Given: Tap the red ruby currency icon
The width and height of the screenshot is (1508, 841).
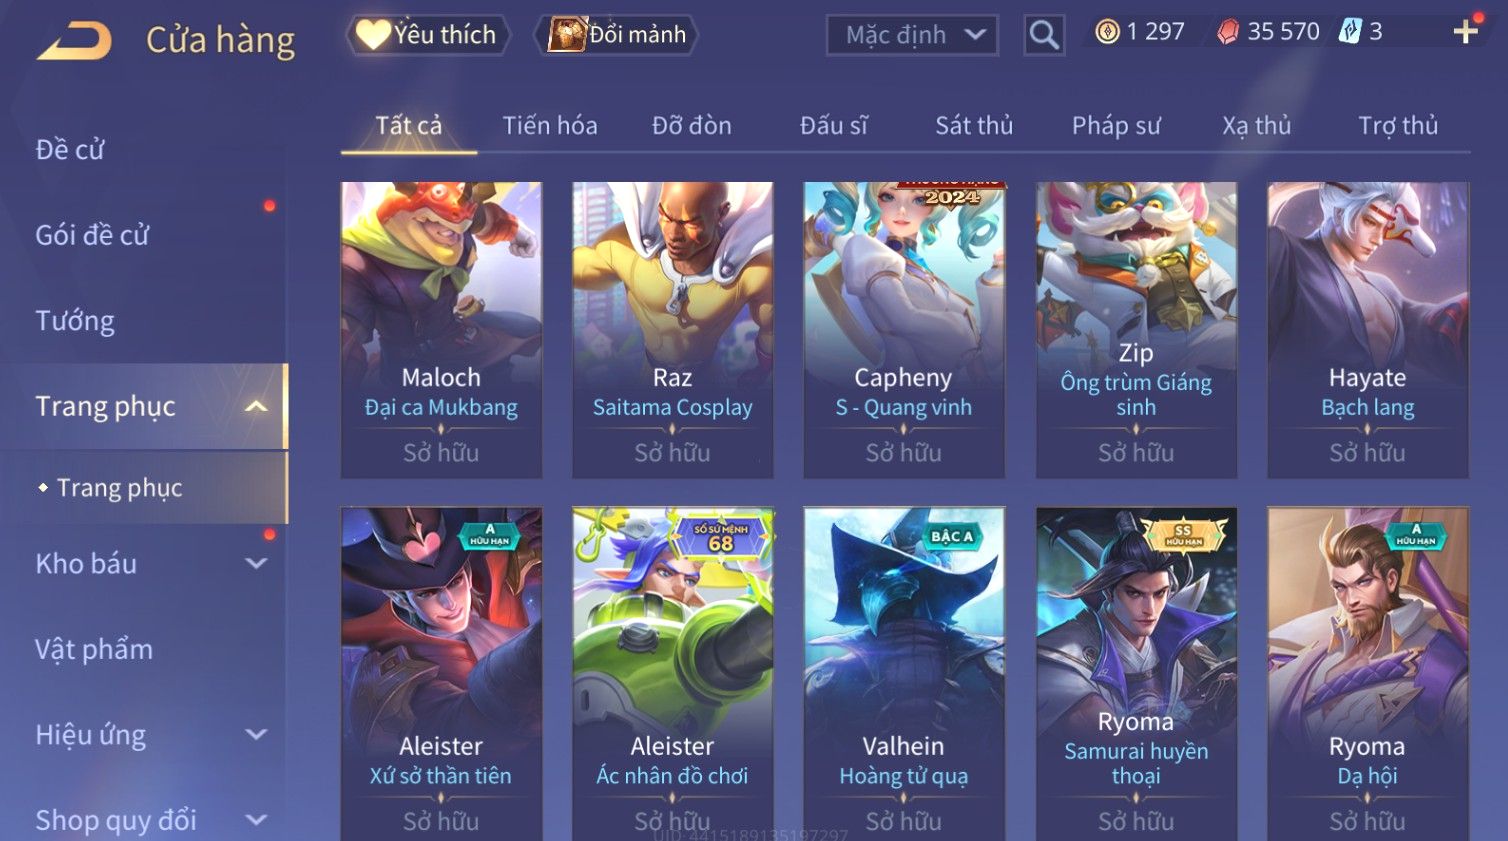Looking at the screenshot, I should (x=1228, y=32).
